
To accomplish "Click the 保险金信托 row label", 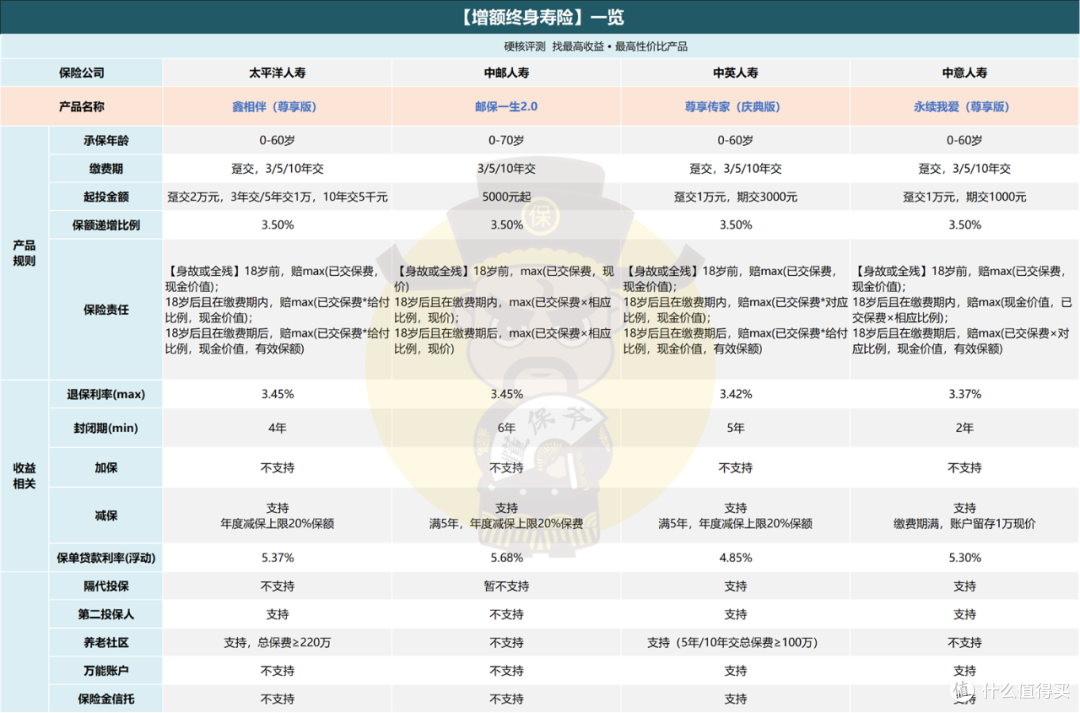I will pyautogui.click(x=106, y=699).
